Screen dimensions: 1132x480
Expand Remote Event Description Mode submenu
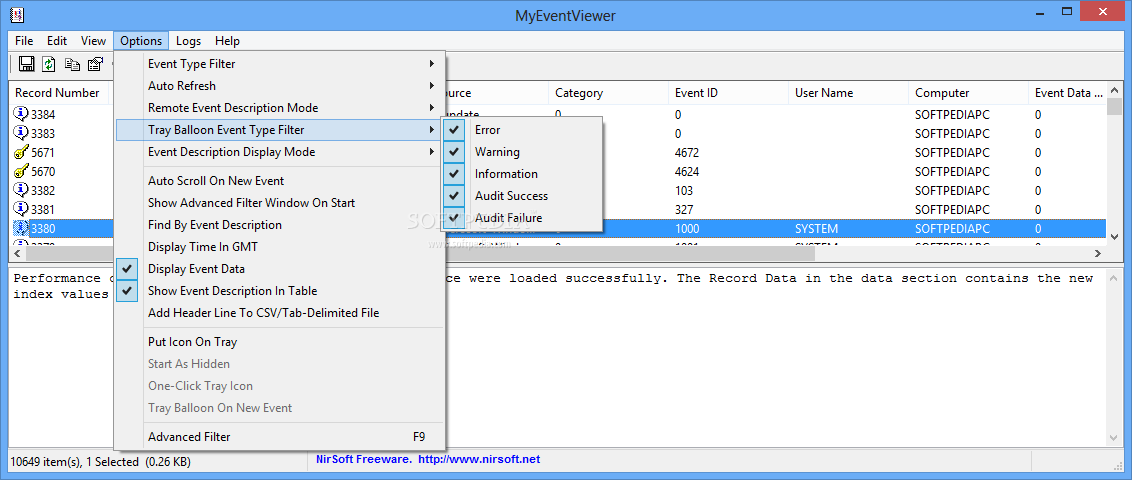pyautogui.click(x=279, y=108)
